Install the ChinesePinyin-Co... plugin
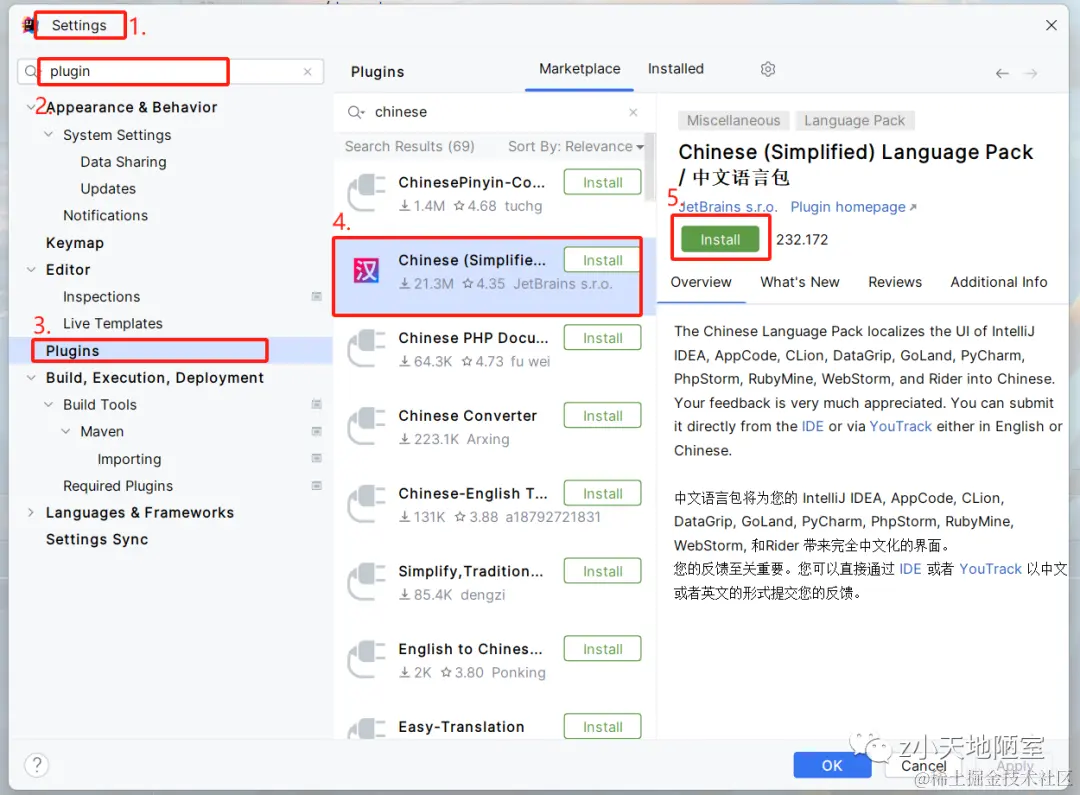1080x795 pixels. coord(602,183)
